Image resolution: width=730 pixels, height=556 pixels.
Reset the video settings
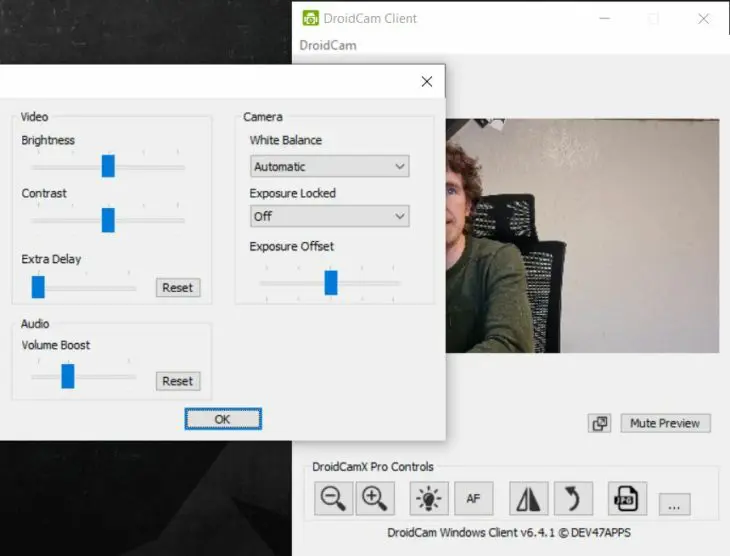[178, 288]
